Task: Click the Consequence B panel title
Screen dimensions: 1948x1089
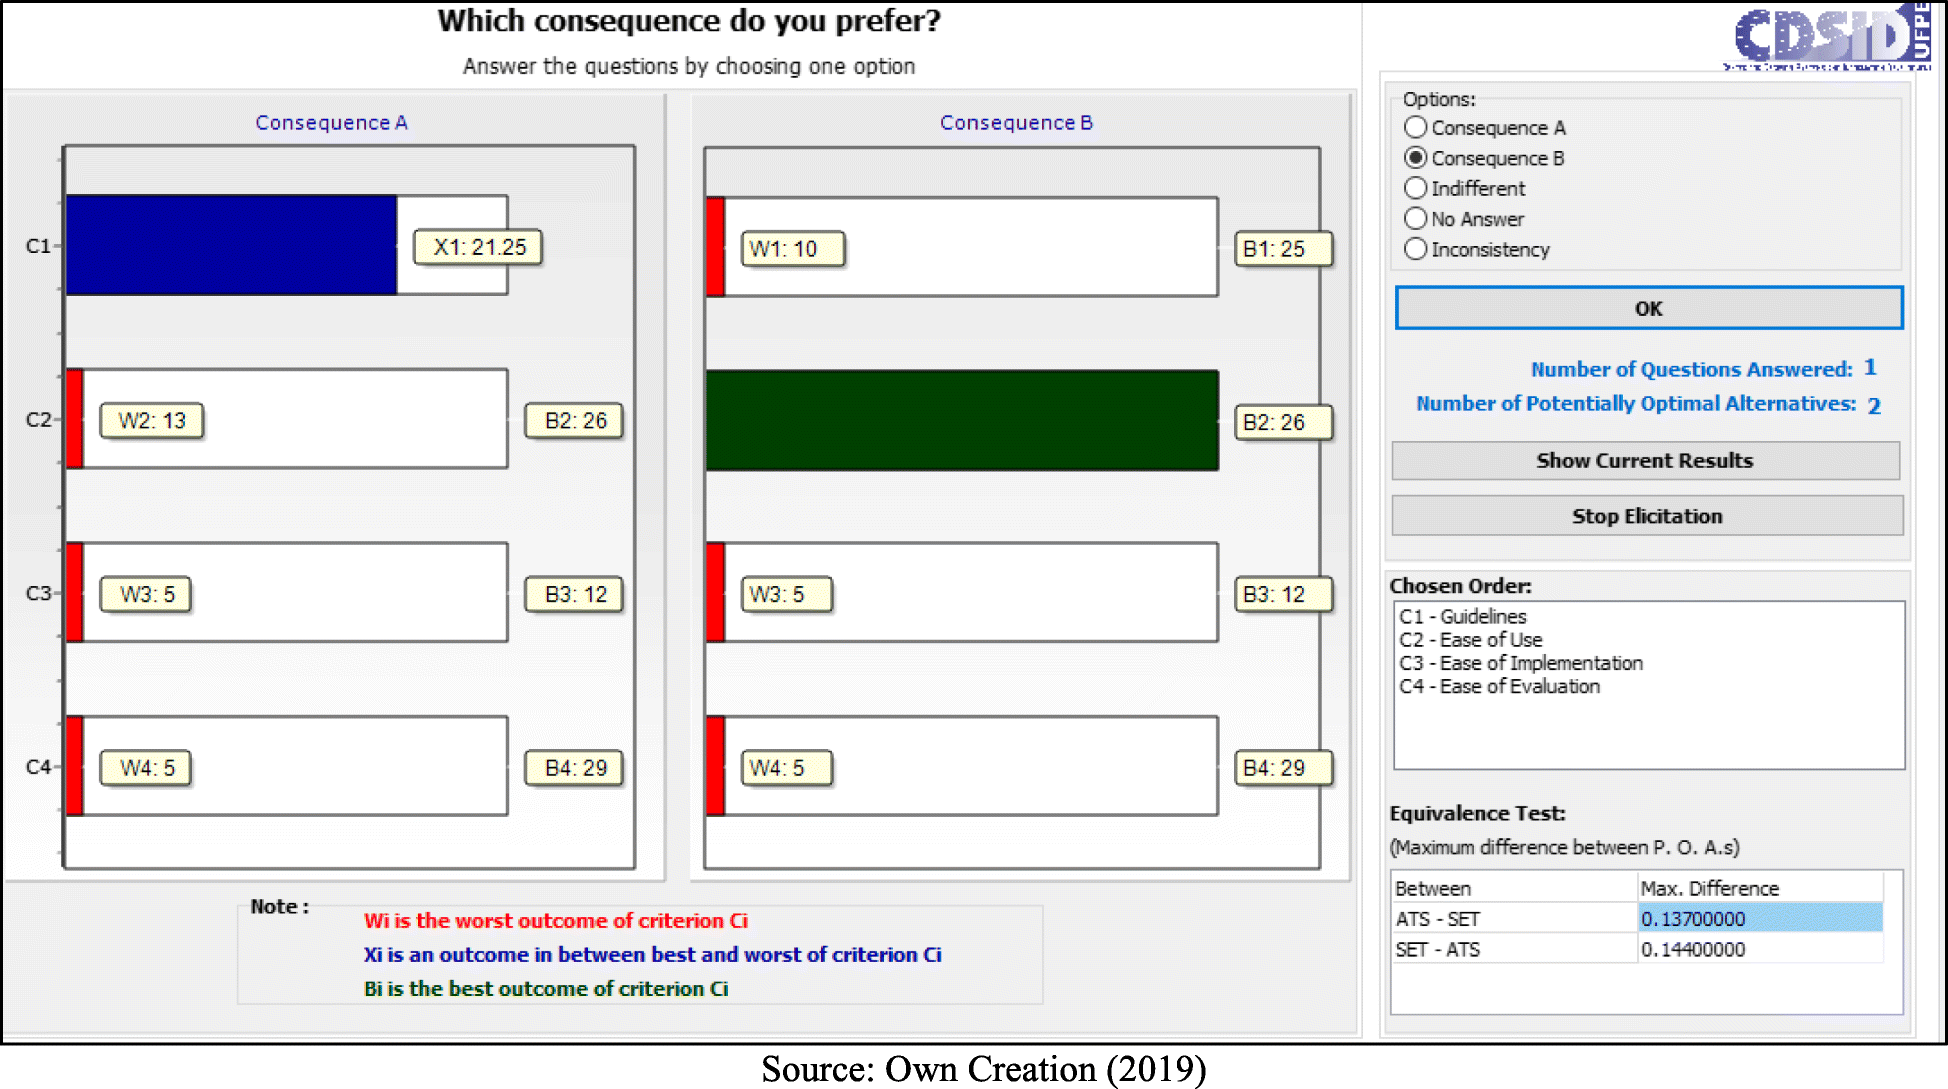Action: pos(1016,122)
